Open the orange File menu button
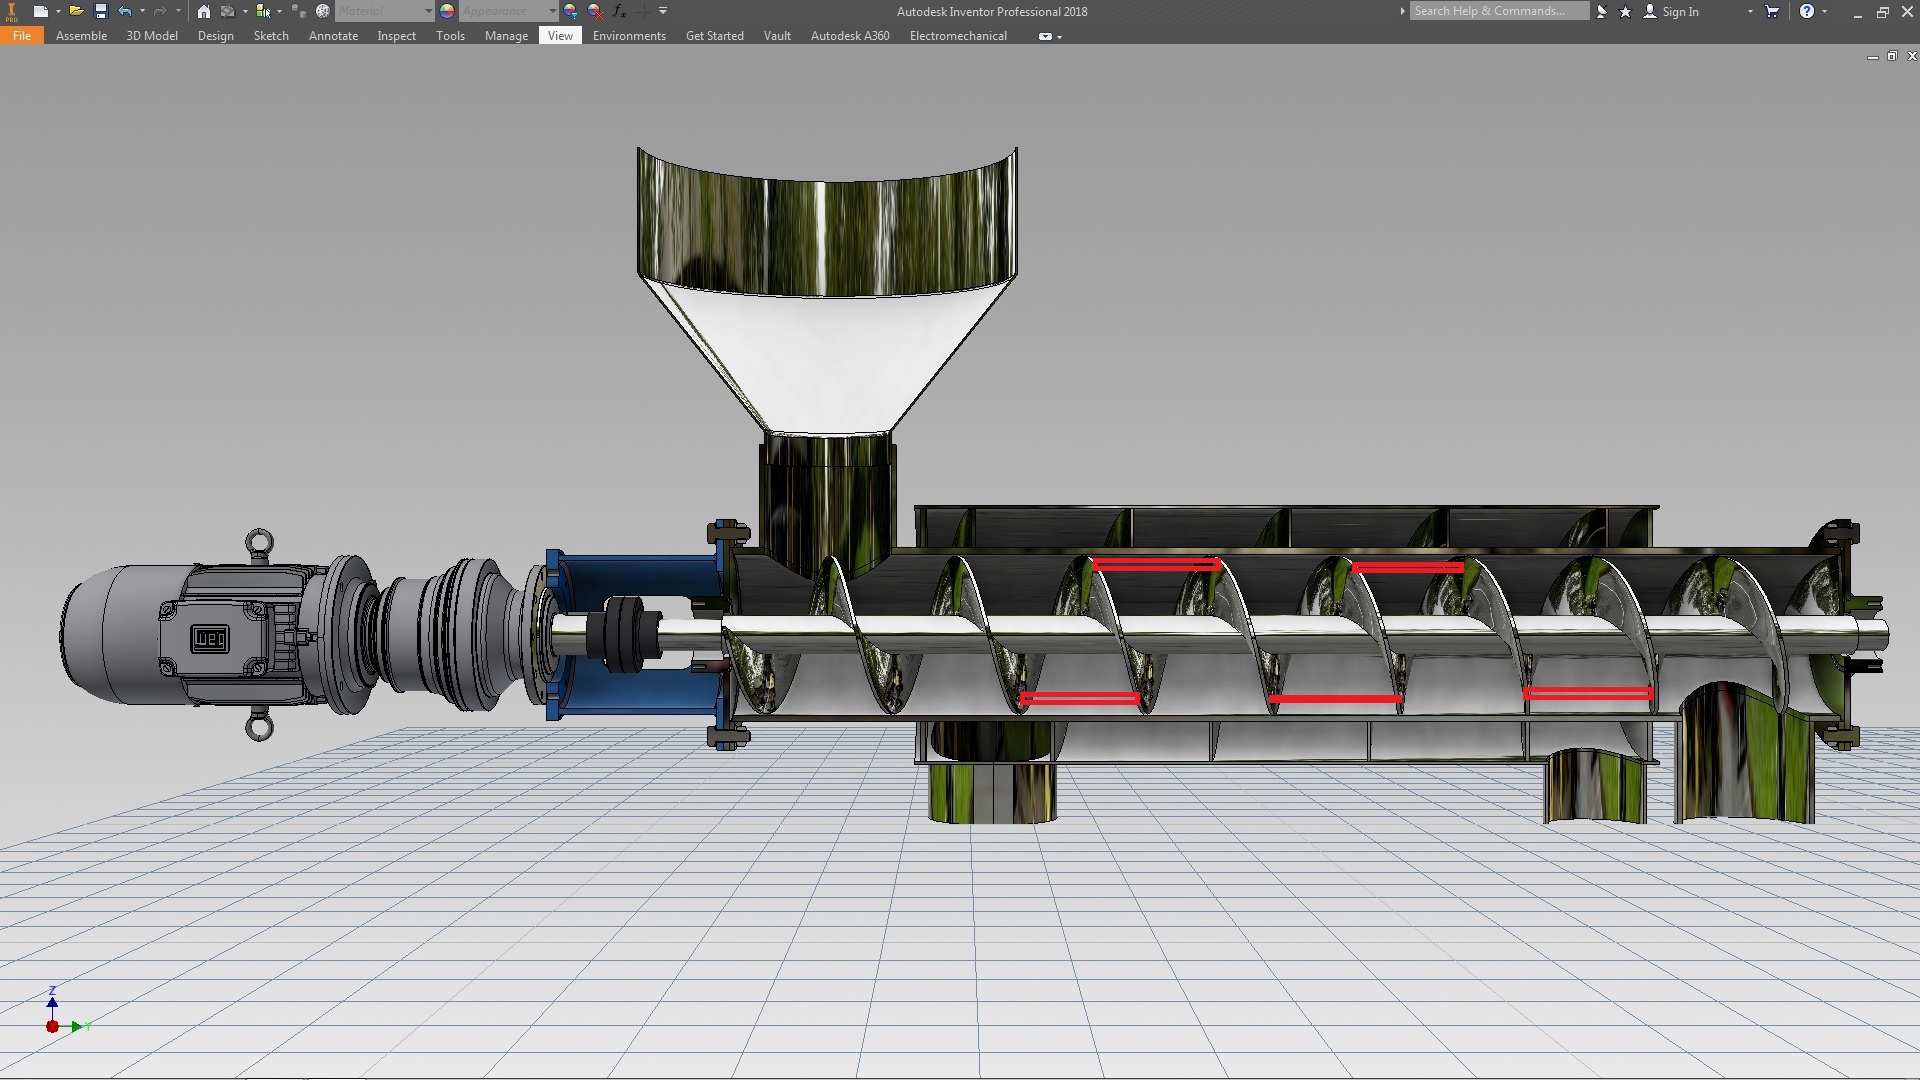 (22, 36)
